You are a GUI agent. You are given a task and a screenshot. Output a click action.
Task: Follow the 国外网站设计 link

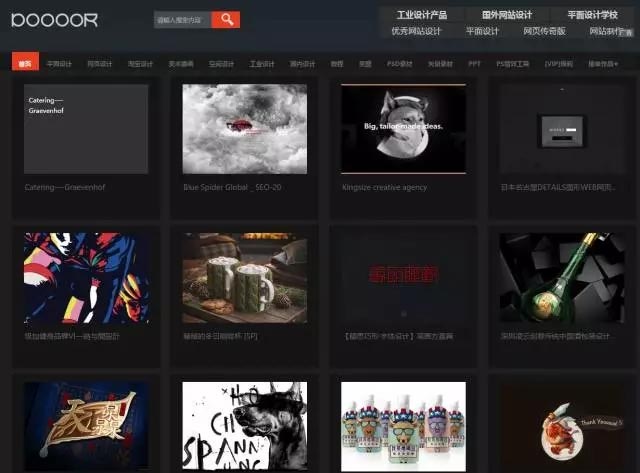coord(507,15)
